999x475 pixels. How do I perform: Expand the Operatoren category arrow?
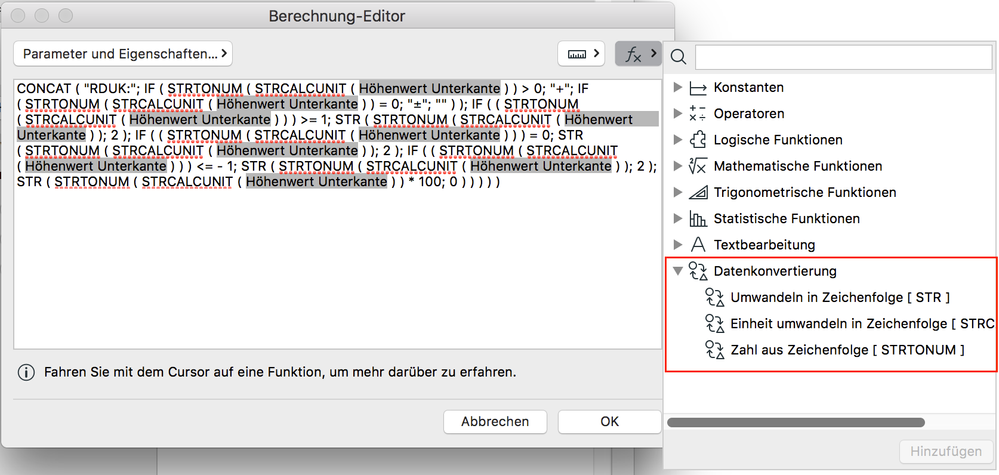pos(677,113)
